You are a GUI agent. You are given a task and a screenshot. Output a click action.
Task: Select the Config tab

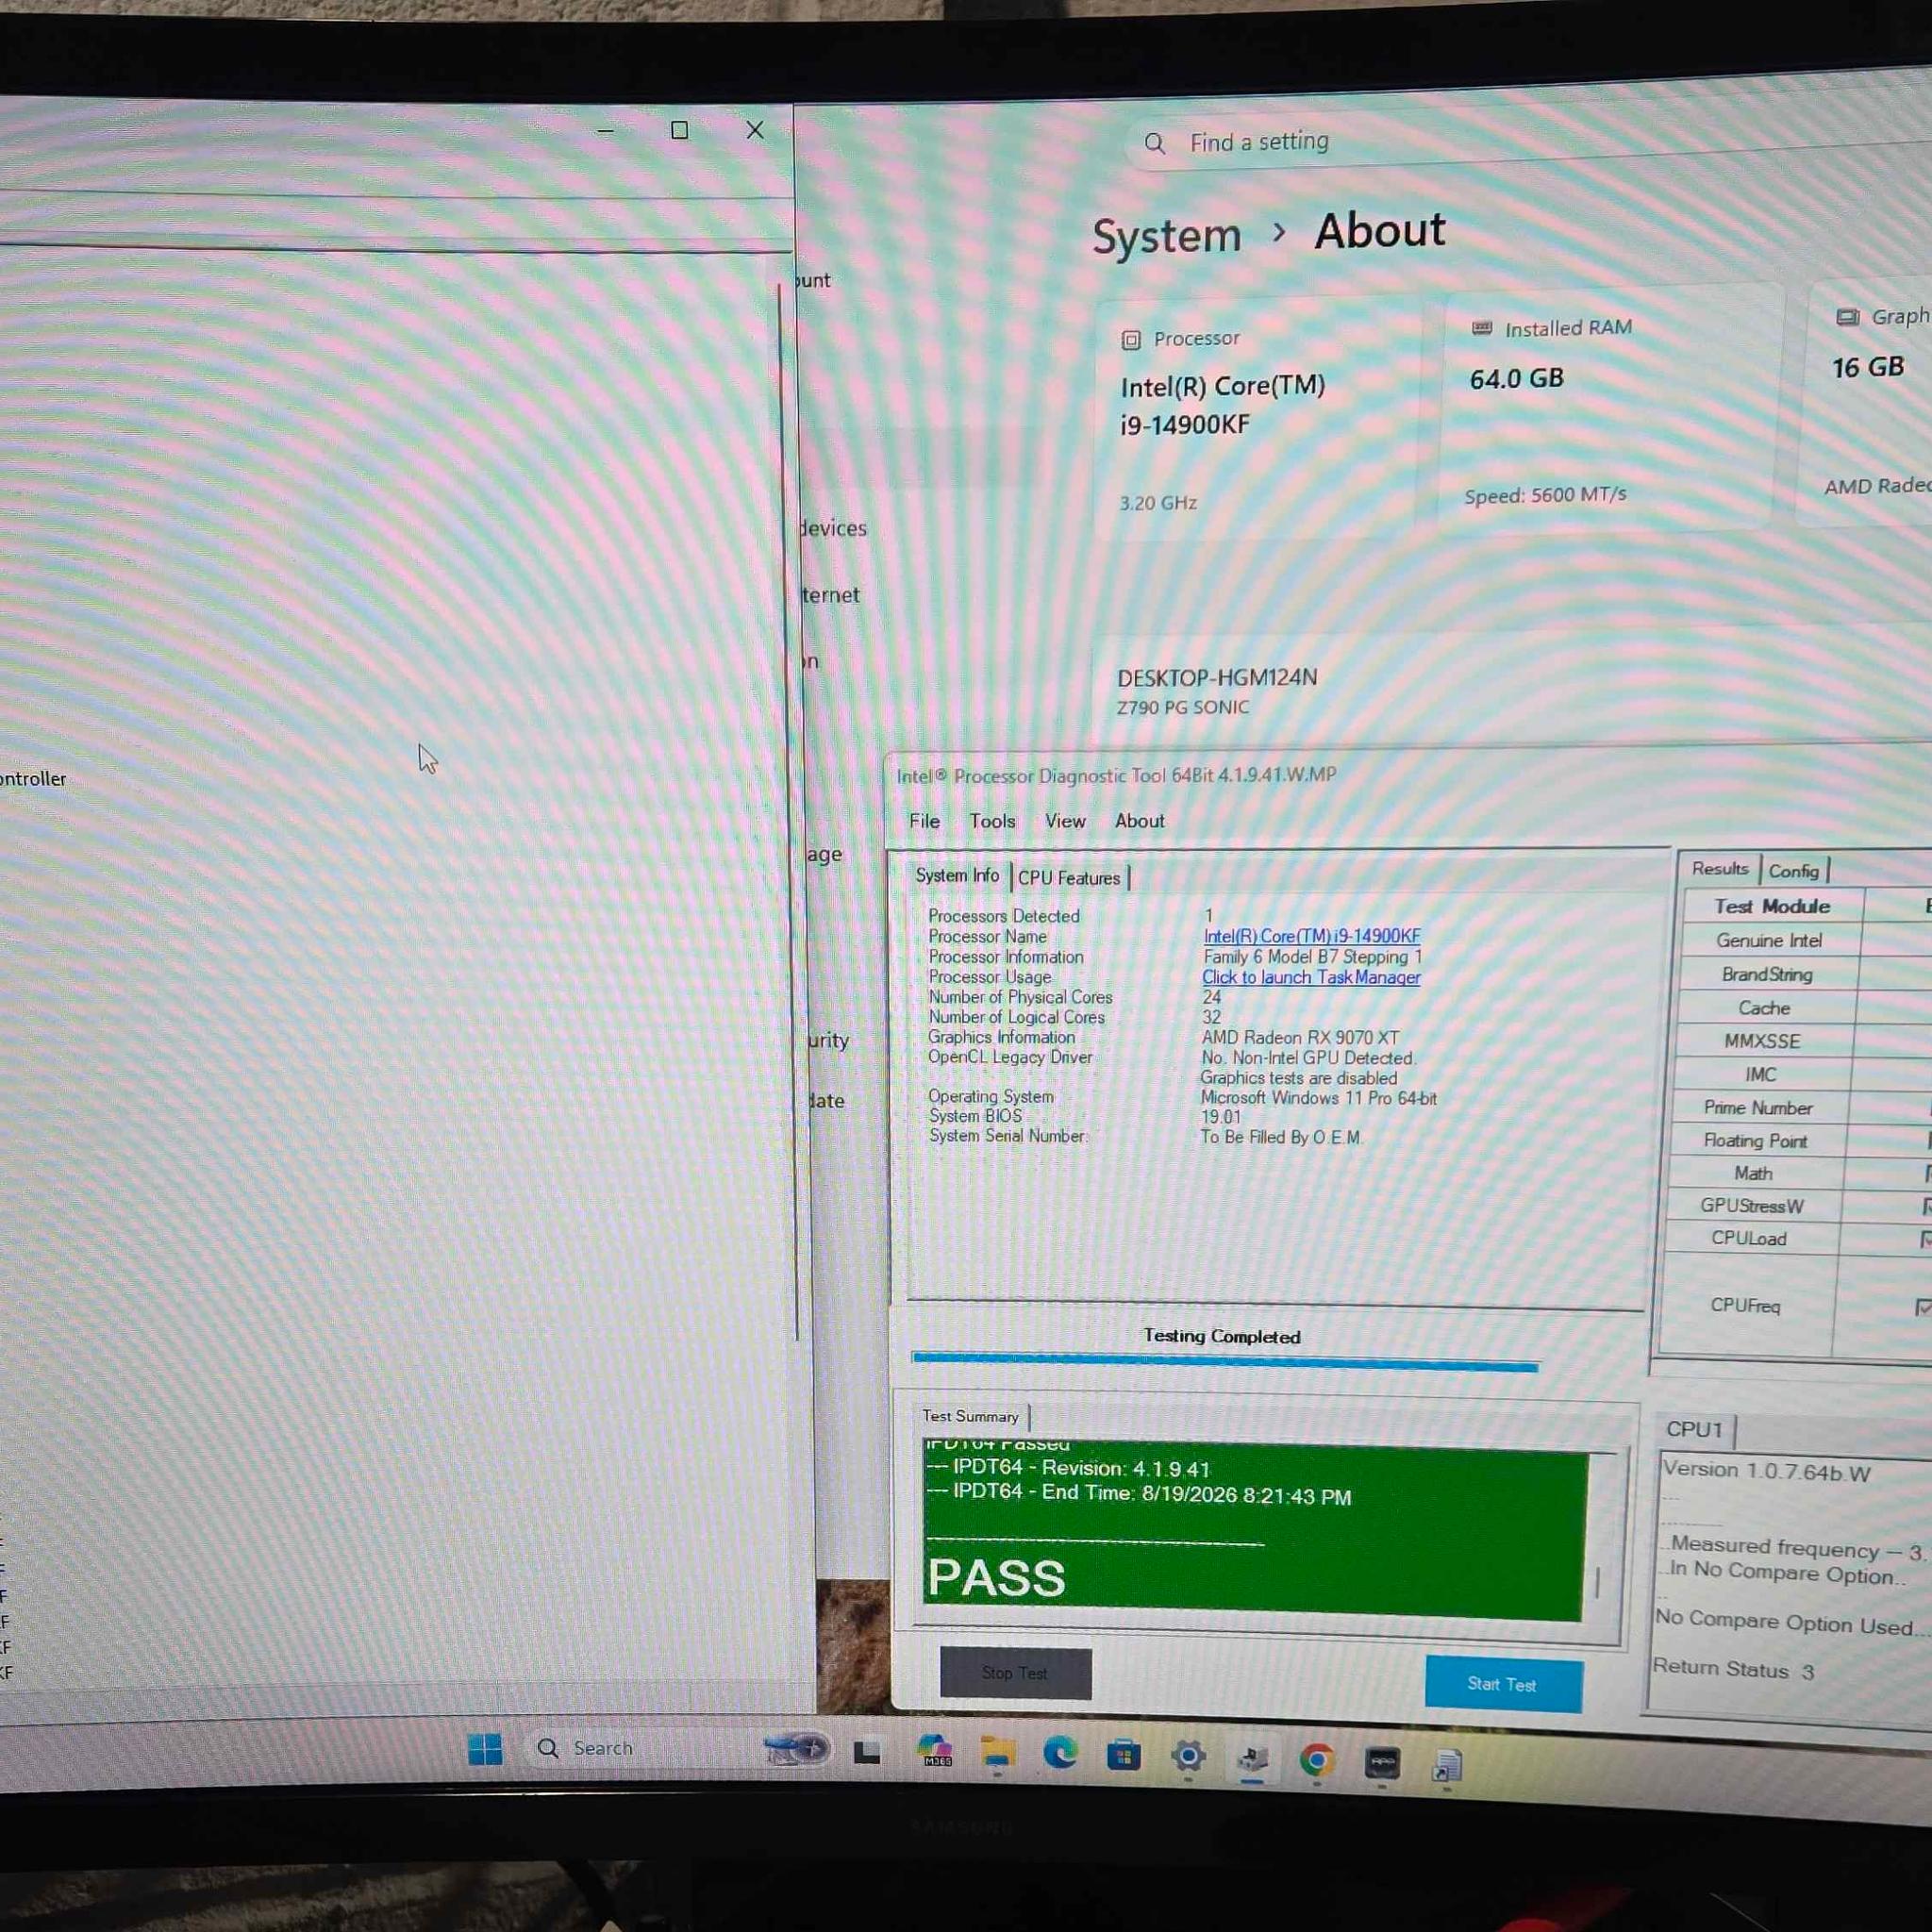tap(1794, 871)
